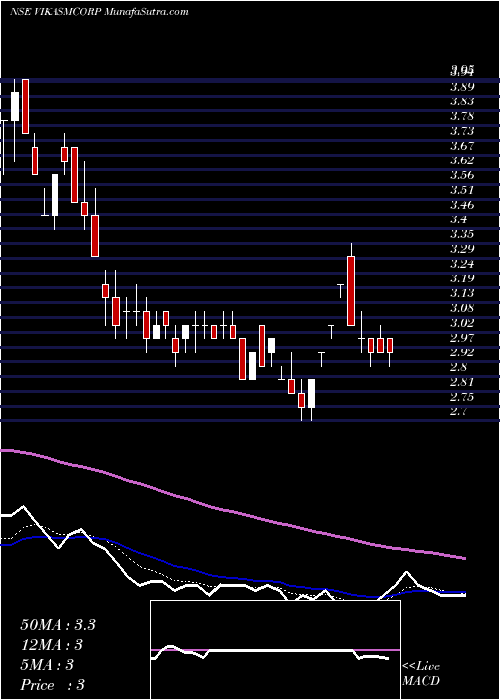The height and width of the screenshot is (700, 500).
Task: Click the 3.13 price axis label
Action: (462, 293)
